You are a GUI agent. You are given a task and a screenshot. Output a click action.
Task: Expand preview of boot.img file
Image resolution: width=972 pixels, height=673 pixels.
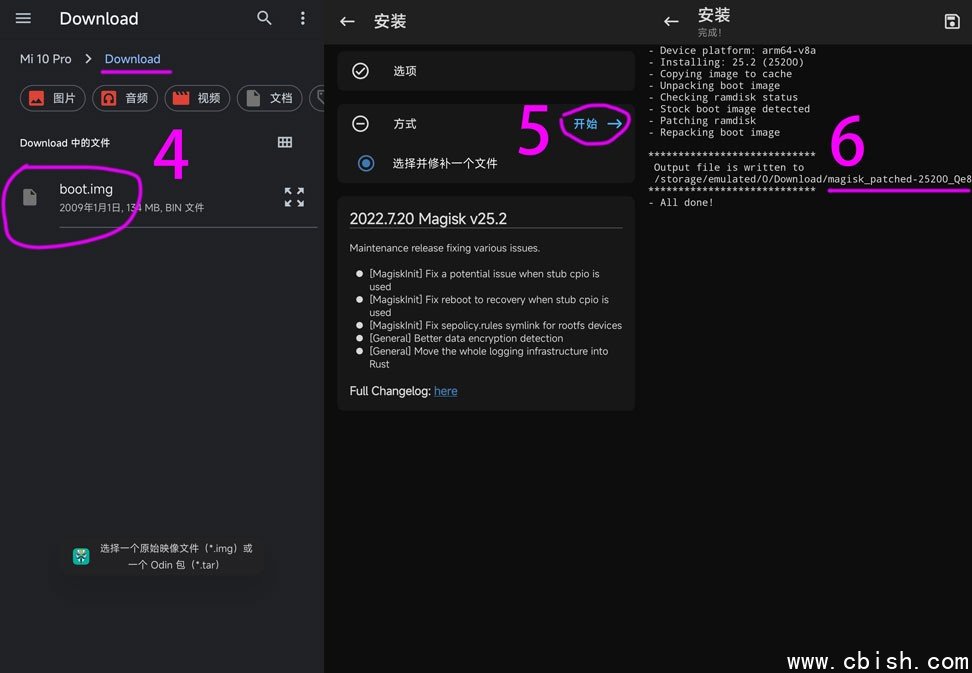pyautogui.click(x=294, y=197)
